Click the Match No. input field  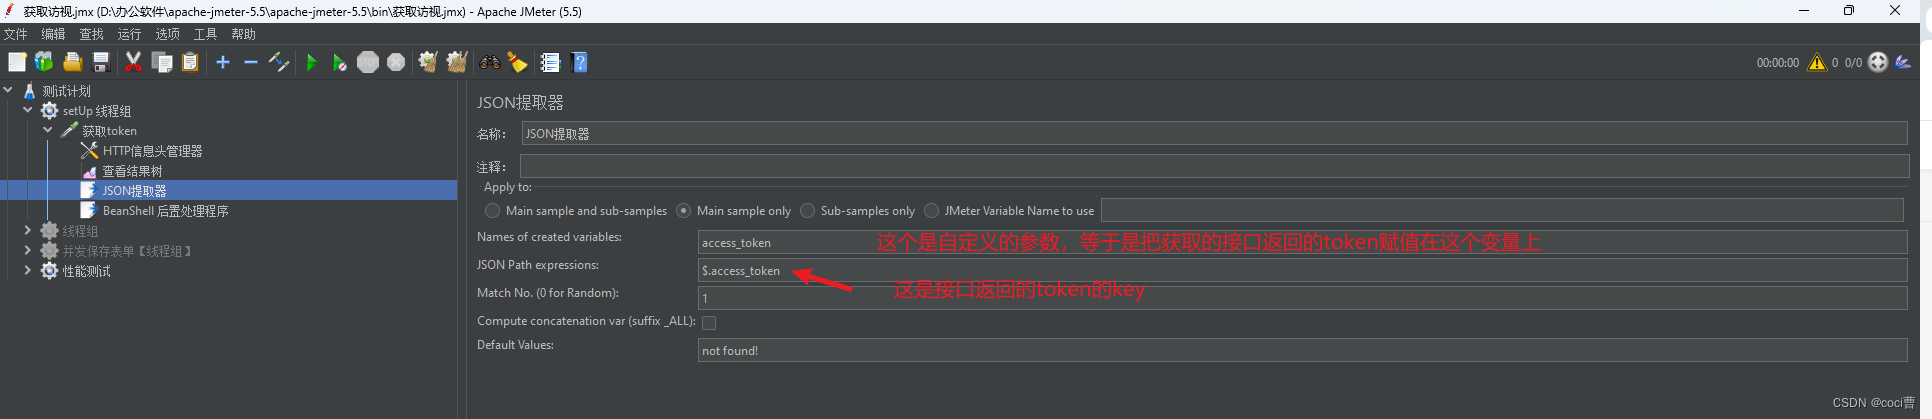point(1302,298)
